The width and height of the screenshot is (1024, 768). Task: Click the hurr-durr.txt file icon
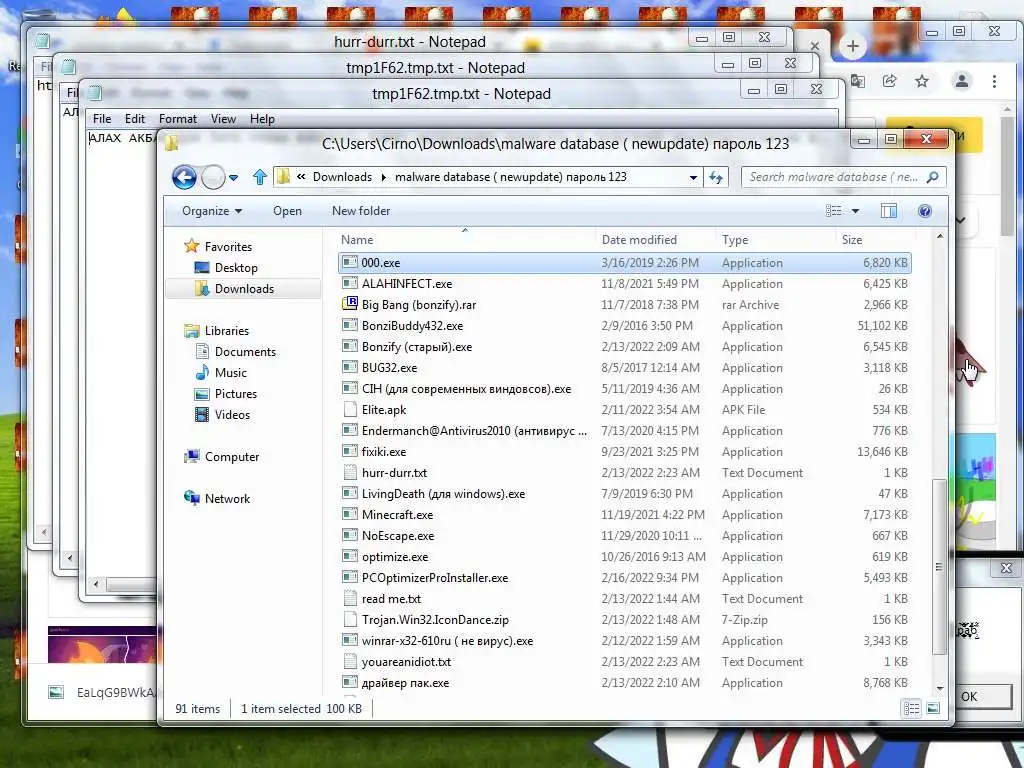coord(350,472)
